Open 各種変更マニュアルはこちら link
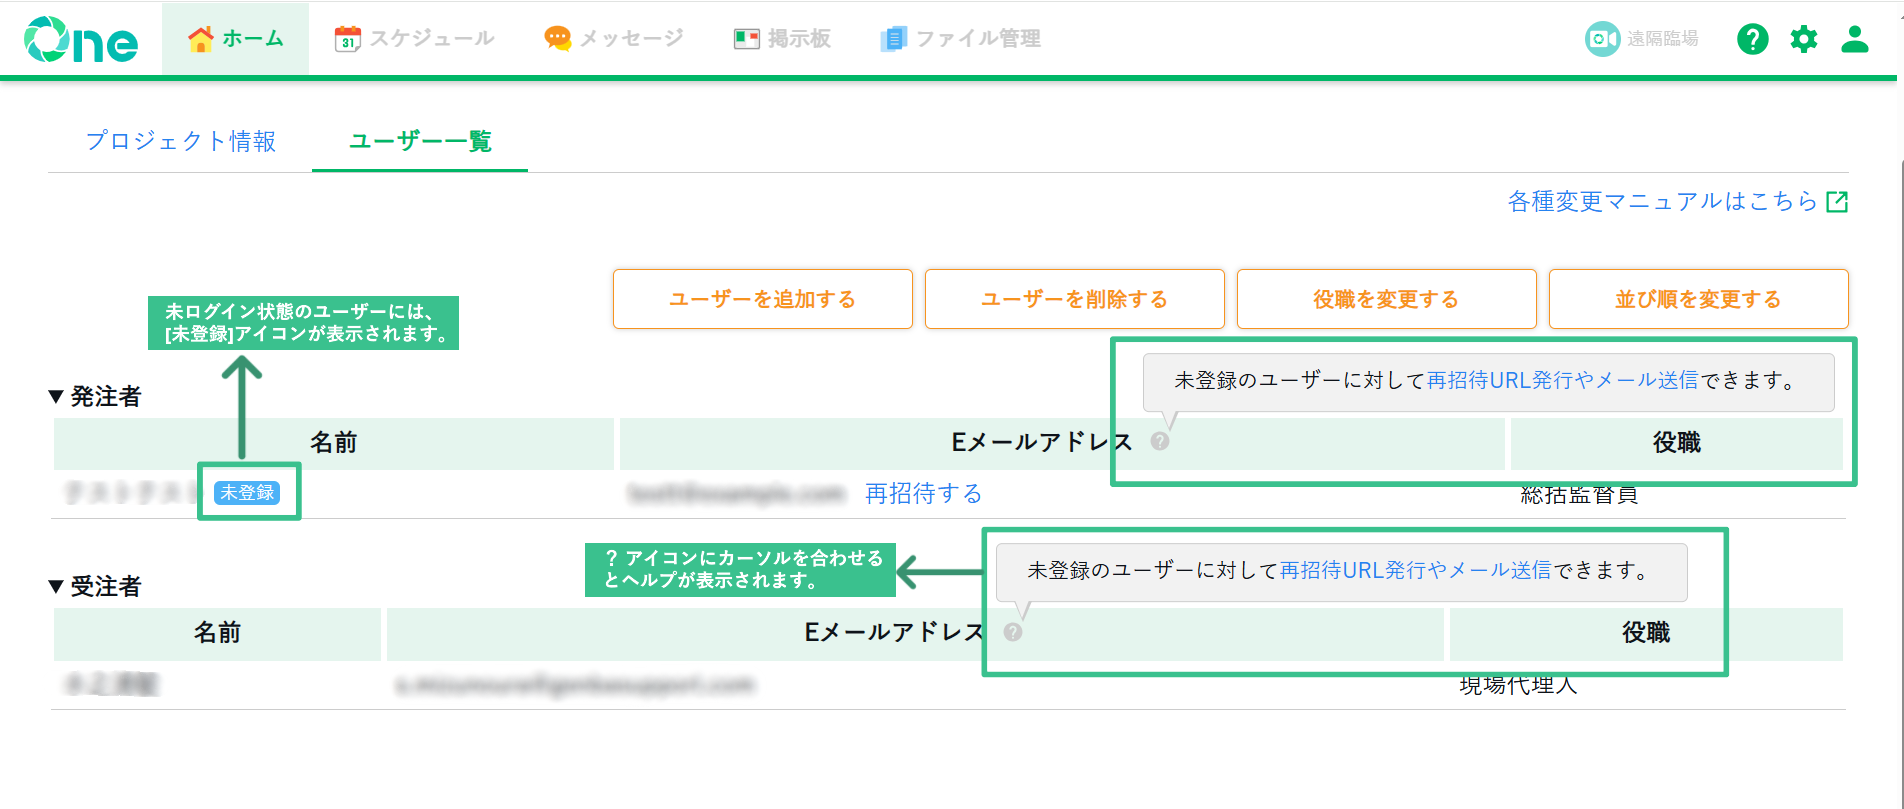Image resolution: width=1904 pixels, height=809 pixels. pos(1662,202)
